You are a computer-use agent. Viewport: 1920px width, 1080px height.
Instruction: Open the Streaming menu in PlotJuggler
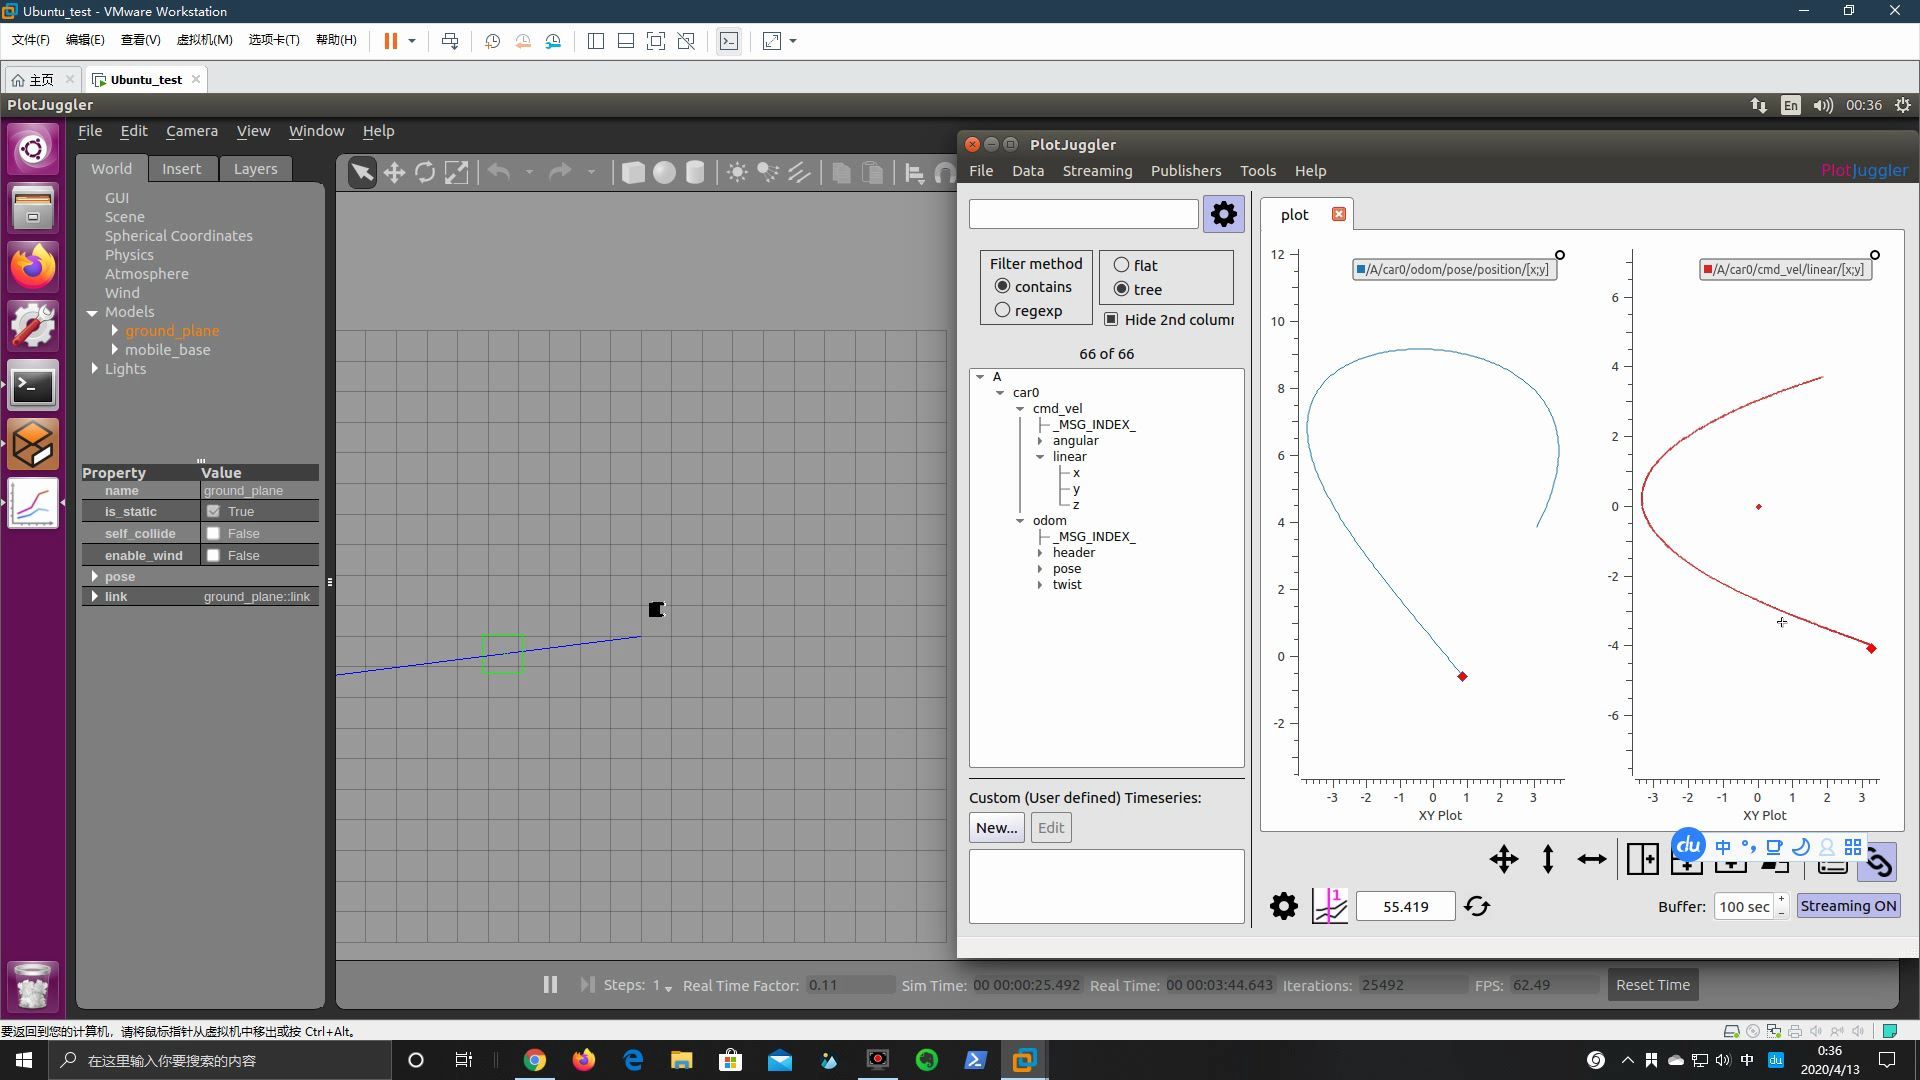(1097, 171)
